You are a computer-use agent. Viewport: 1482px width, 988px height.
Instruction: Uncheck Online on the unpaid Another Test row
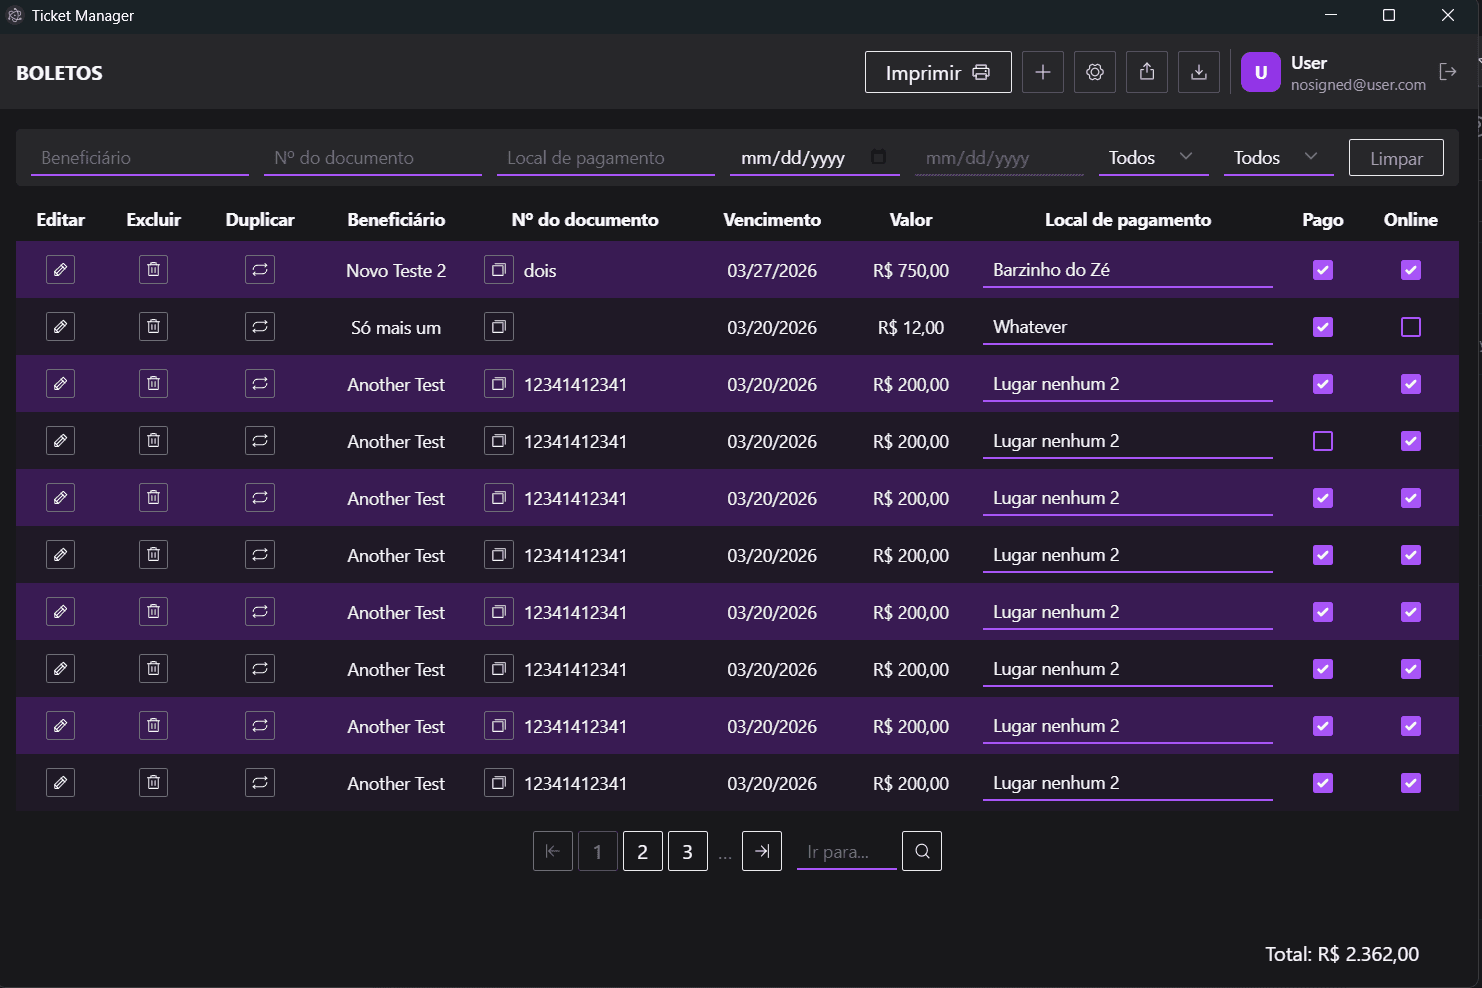click(x=1411, y=441)
